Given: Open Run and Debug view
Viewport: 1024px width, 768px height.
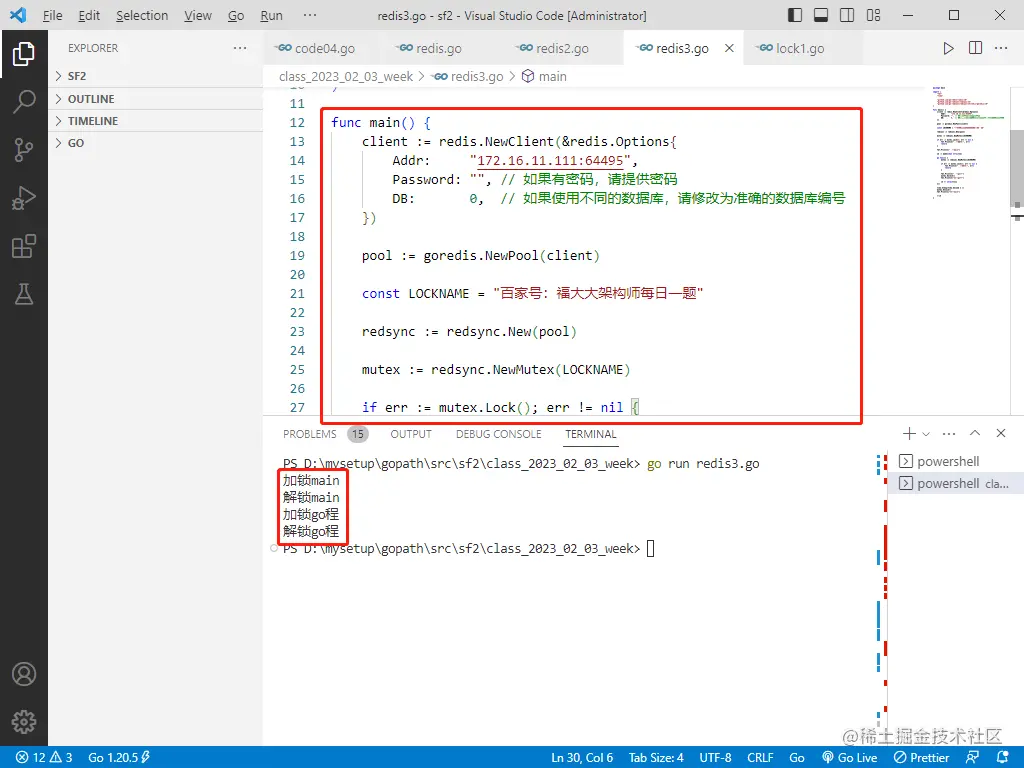Looking at the screenshot, I should coord(24,198).
